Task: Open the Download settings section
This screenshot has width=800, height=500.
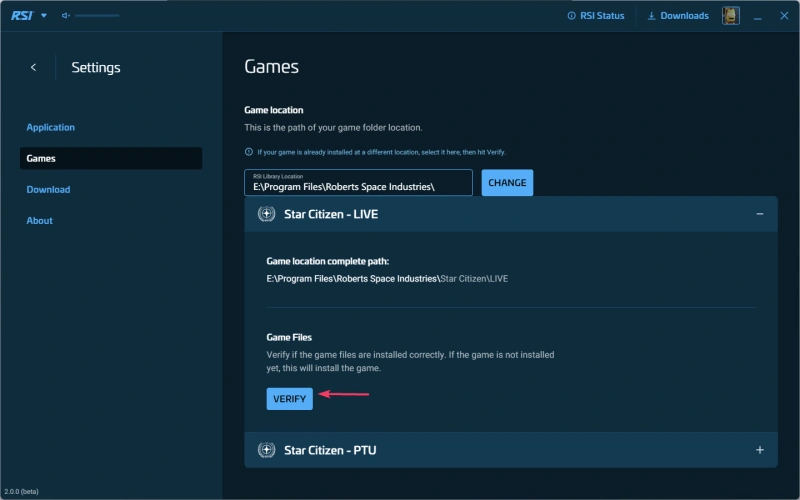Action: pyautogui.click(x=48, y=189)
